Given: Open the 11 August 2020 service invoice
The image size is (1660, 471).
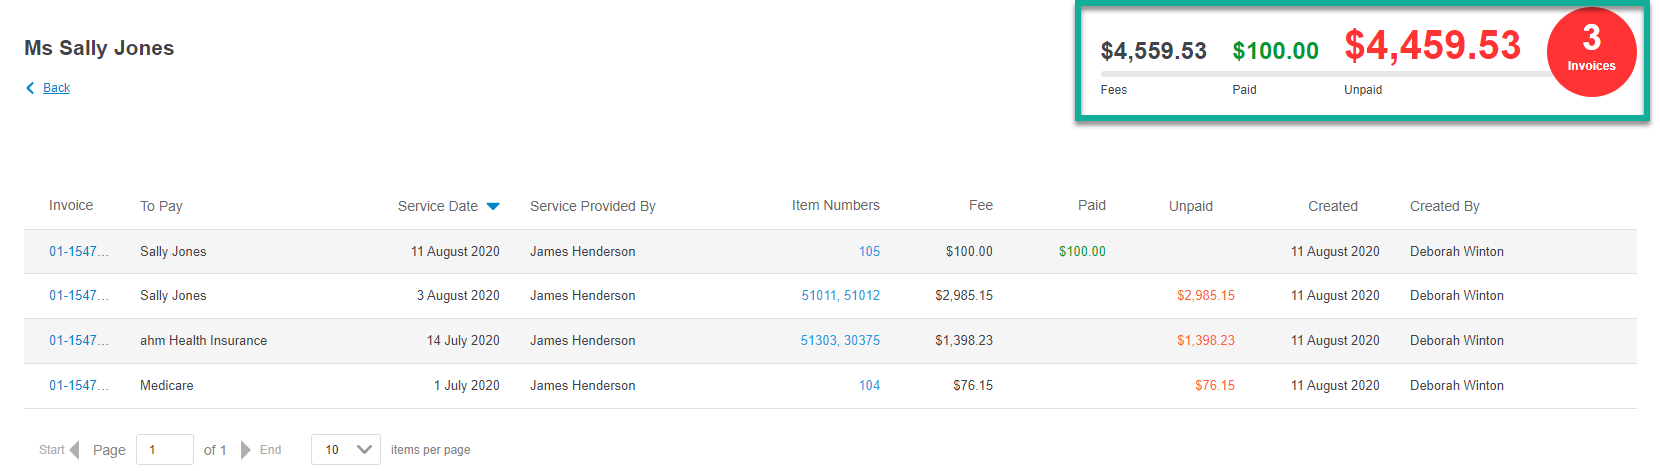Looking at the screenshot, I should 79,251.
